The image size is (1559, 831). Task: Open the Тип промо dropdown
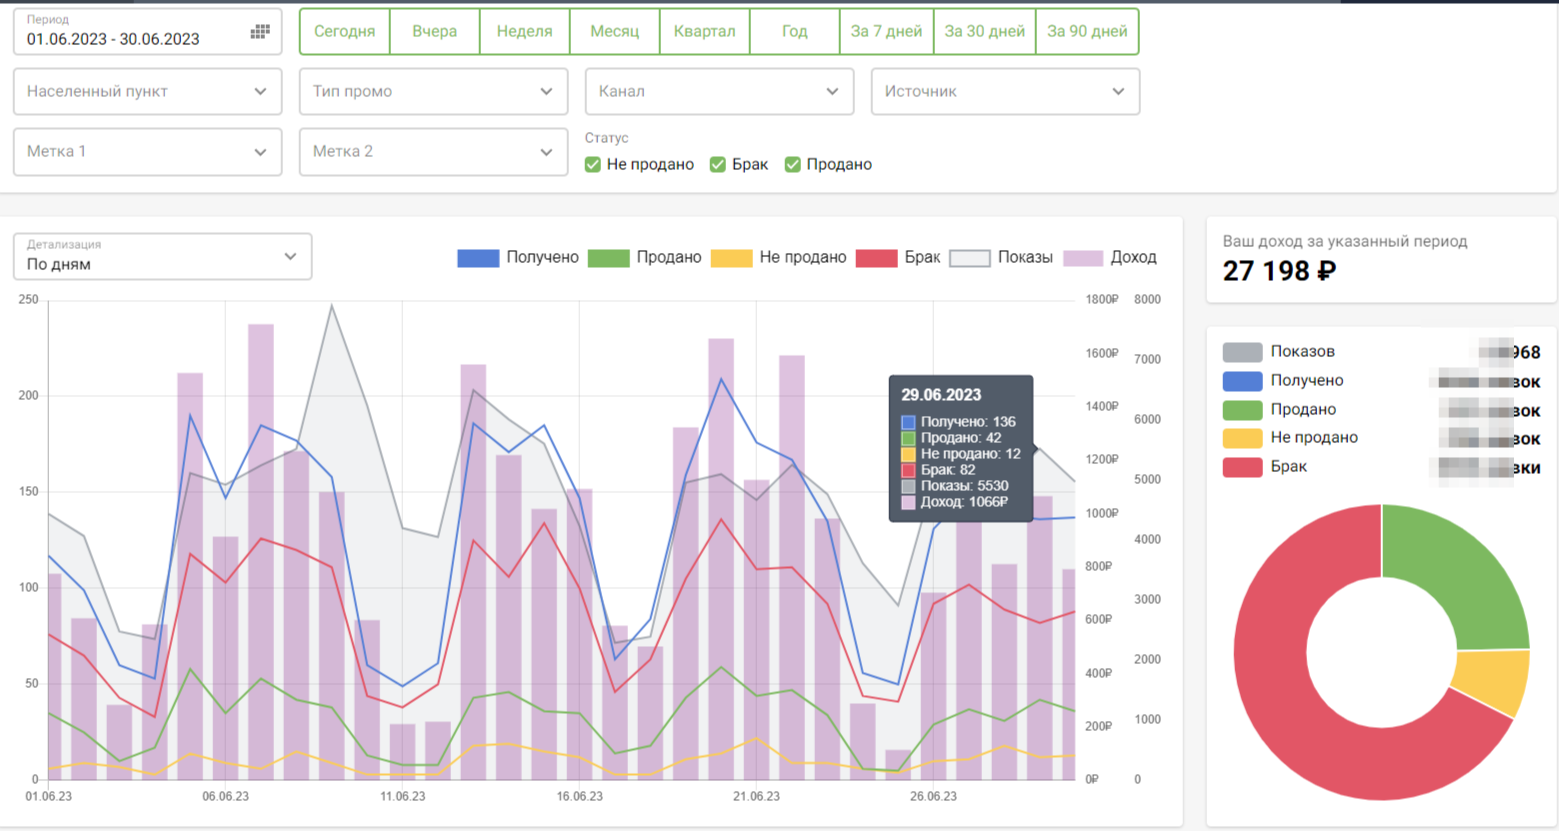[433, 92]
